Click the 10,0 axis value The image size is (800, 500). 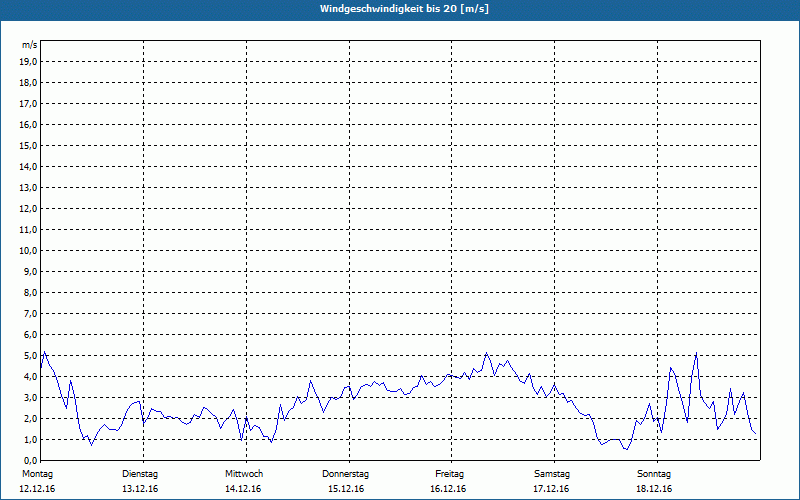(28, 251)
